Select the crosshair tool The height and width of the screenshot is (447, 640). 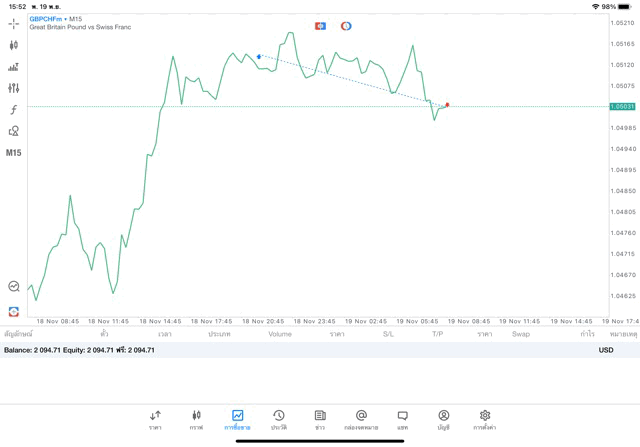(14, 23)
